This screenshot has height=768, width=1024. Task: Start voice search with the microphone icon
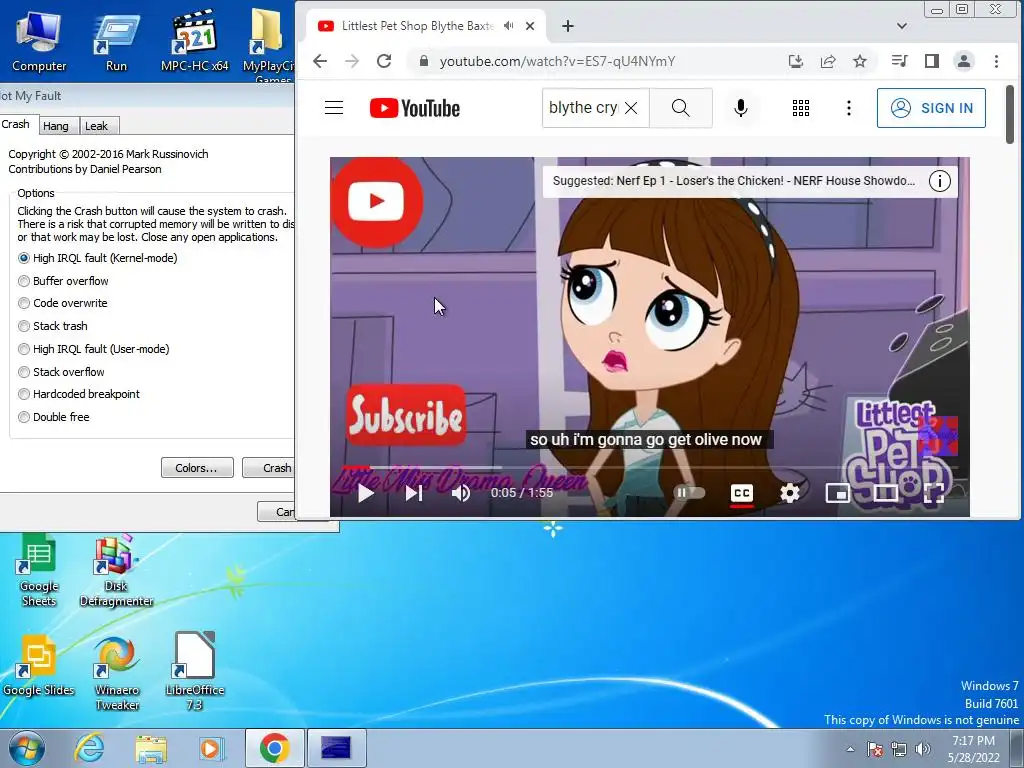tap(741, 108)
